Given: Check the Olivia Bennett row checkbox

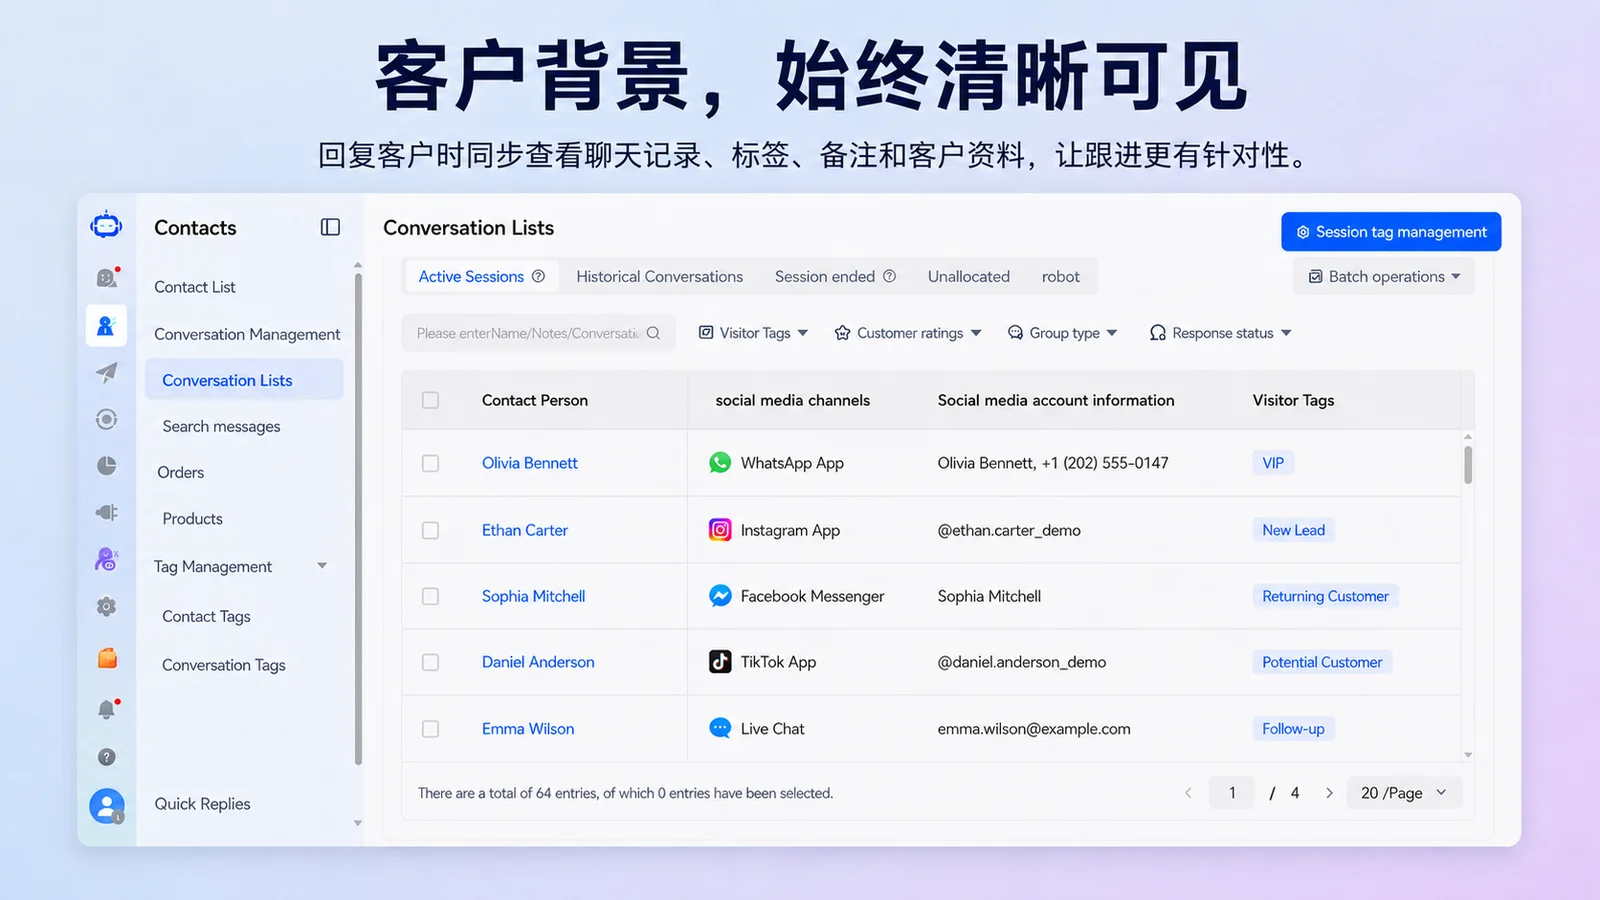Looking at the screenshot, I should pyautogui.click(x=430, y=463).
